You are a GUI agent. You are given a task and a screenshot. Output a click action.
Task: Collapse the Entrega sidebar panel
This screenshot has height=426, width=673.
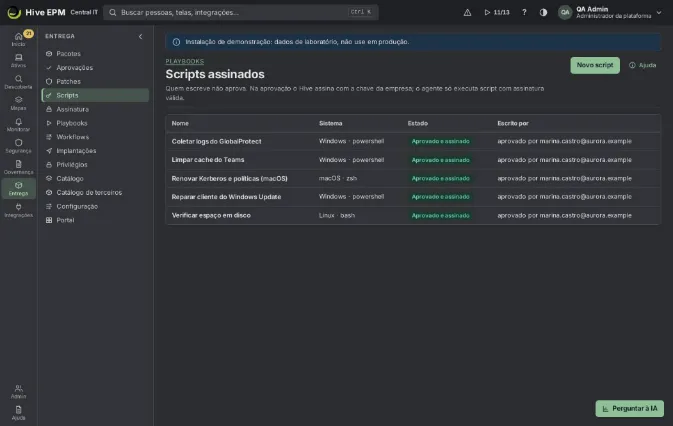140,36
